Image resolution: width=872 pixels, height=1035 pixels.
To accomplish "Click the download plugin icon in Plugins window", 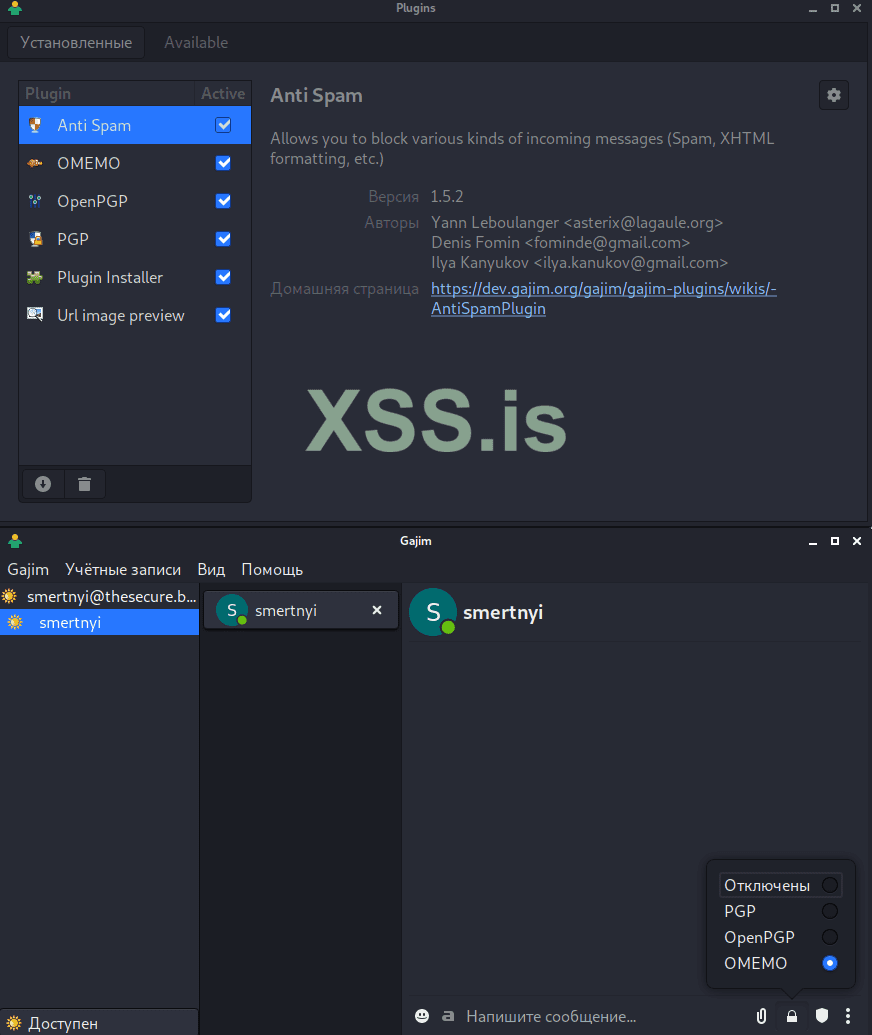I will (x=42, y=483).
